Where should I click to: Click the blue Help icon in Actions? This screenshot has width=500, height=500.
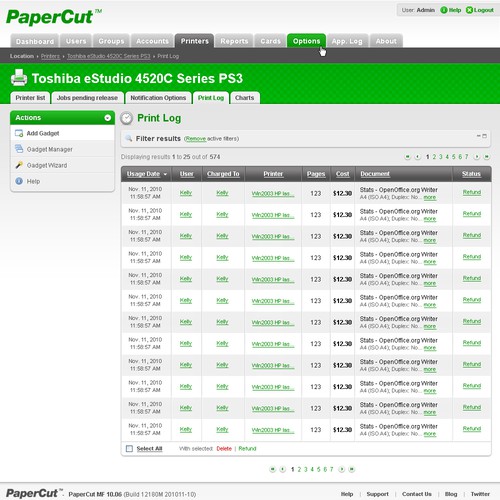pos(19,181)
